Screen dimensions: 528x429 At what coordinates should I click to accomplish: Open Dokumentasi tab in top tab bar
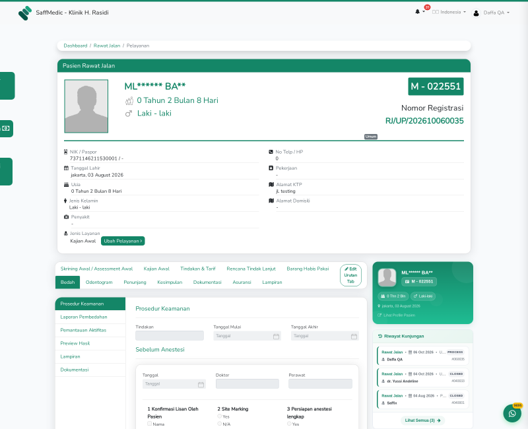pos(207,282)
